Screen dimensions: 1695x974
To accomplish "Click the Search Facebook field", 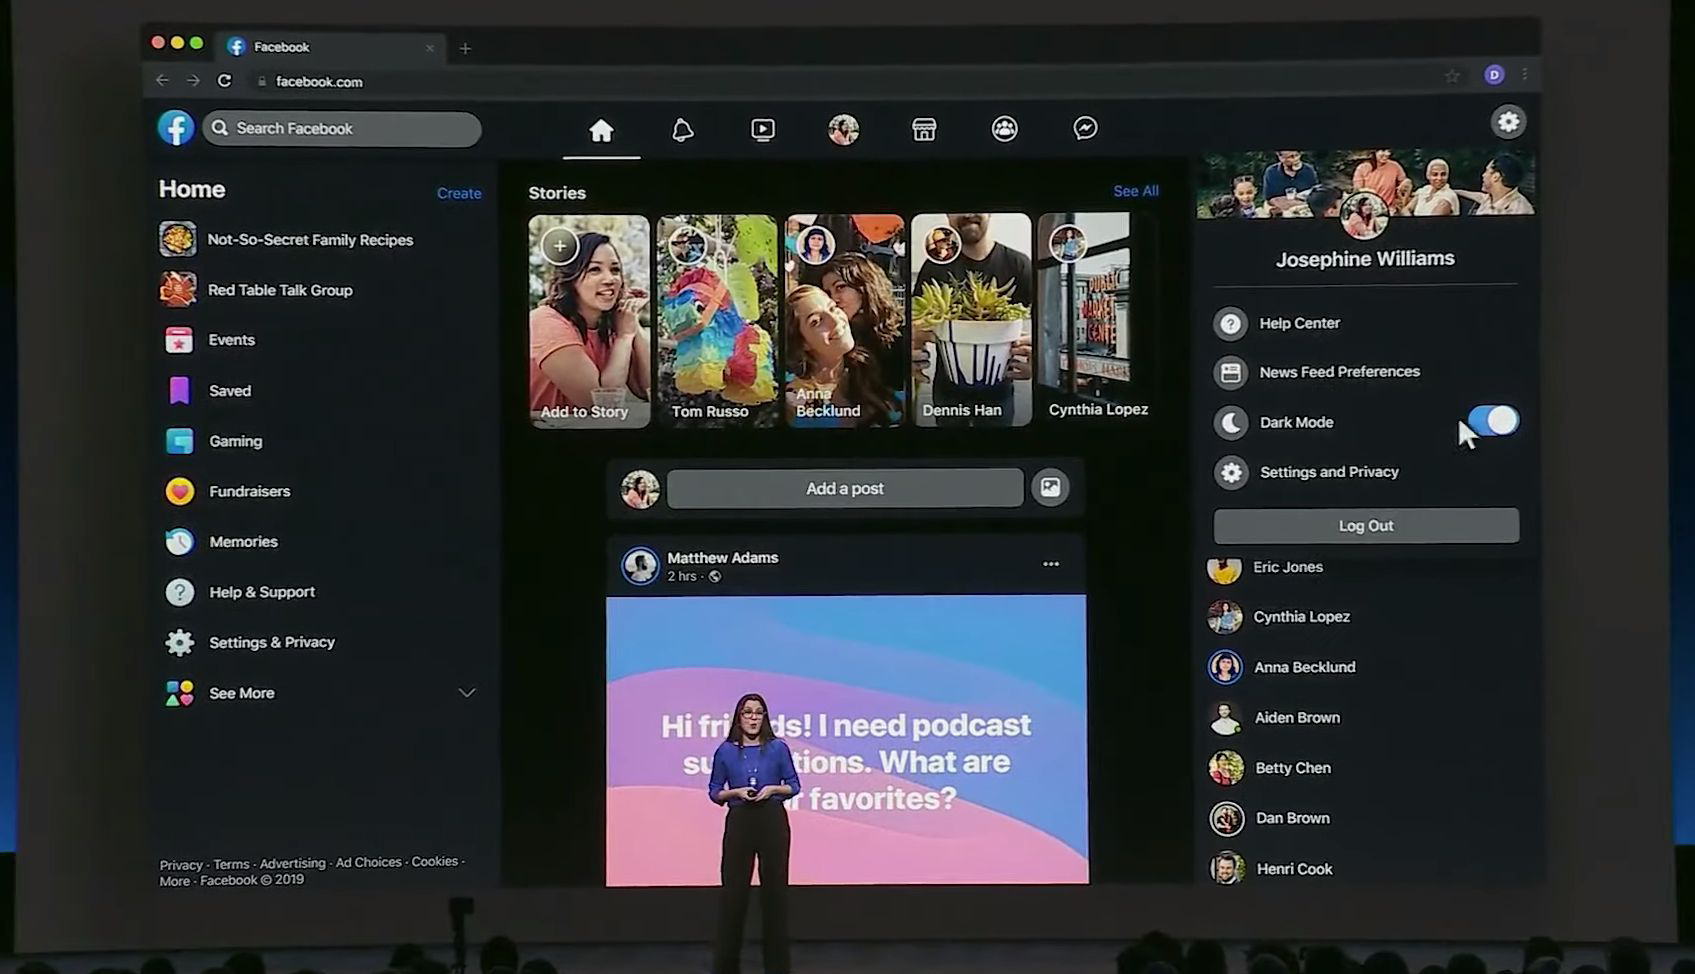I will tap(342, 129).
